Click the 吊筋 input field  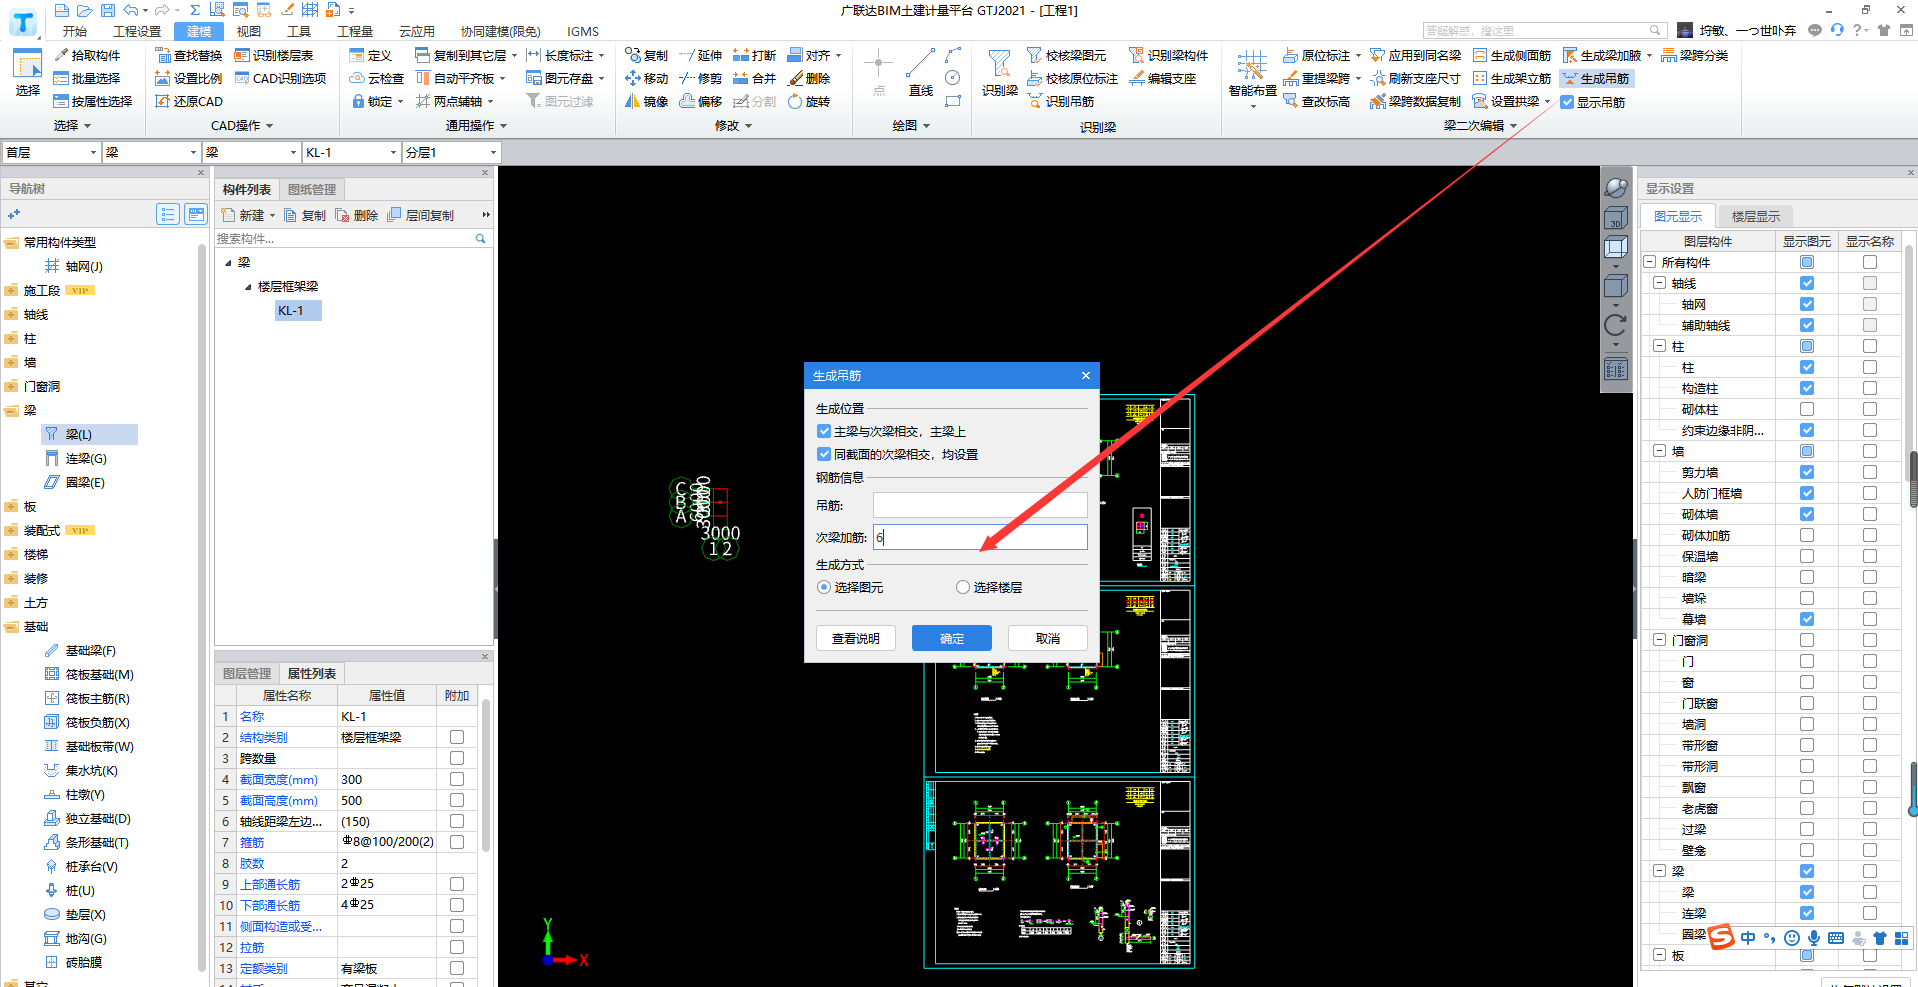click(x=980, y=505)
